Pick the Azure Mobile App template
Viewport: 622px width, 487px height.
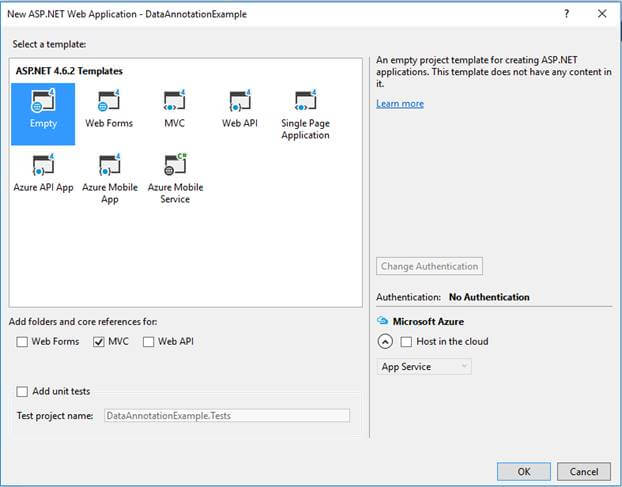pos(109,179)
